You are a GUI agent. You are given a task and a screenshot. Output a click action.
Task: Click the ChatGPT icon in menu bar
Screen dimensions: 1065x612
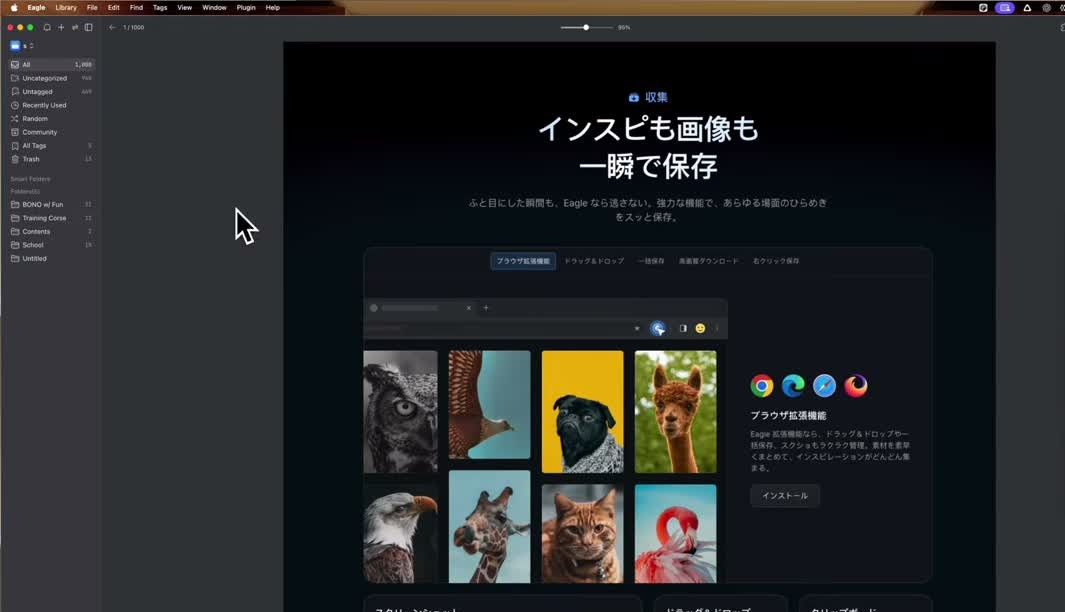pyautogui.click(x=1047, y=8)
